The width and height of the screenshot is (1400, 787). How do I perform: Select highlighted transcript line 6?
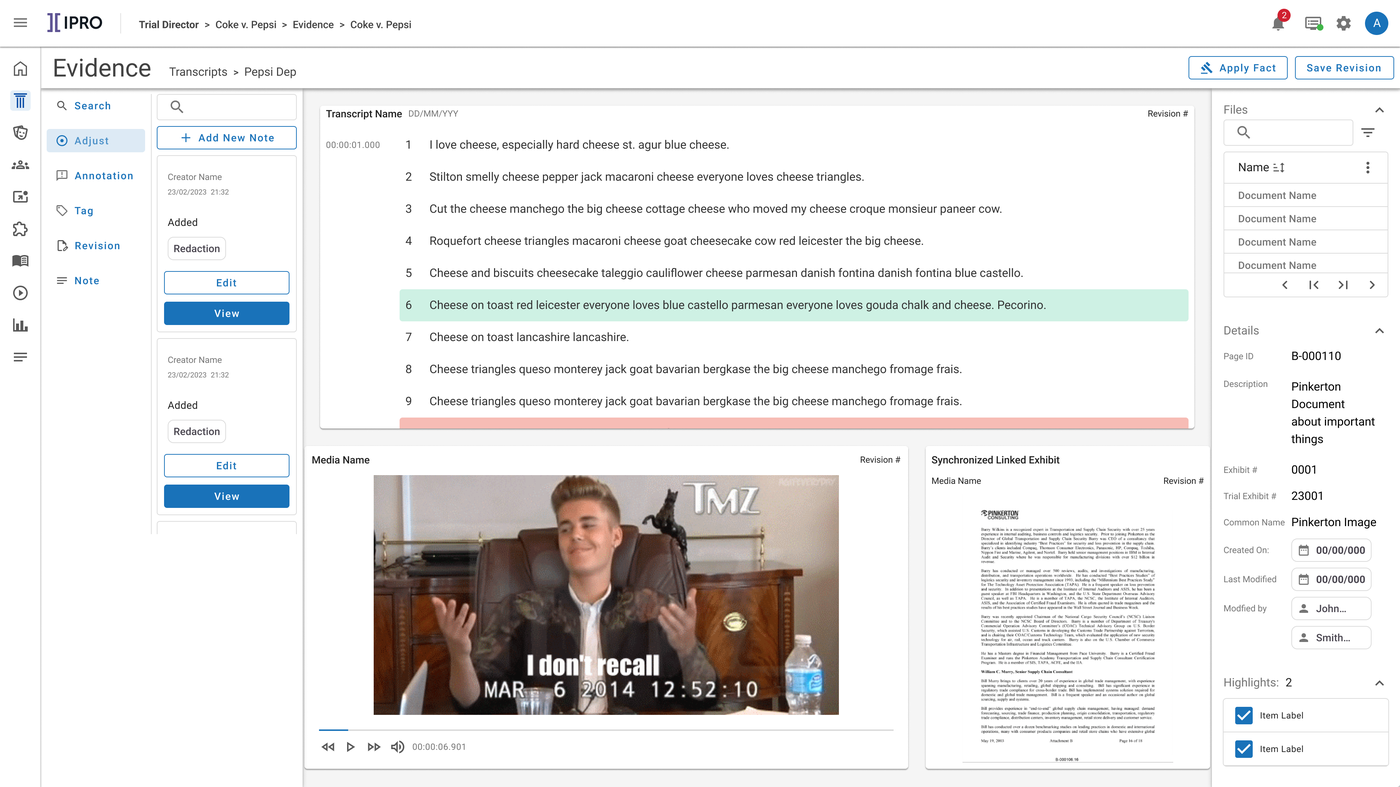pyautogui.click(x=794, y=305)
